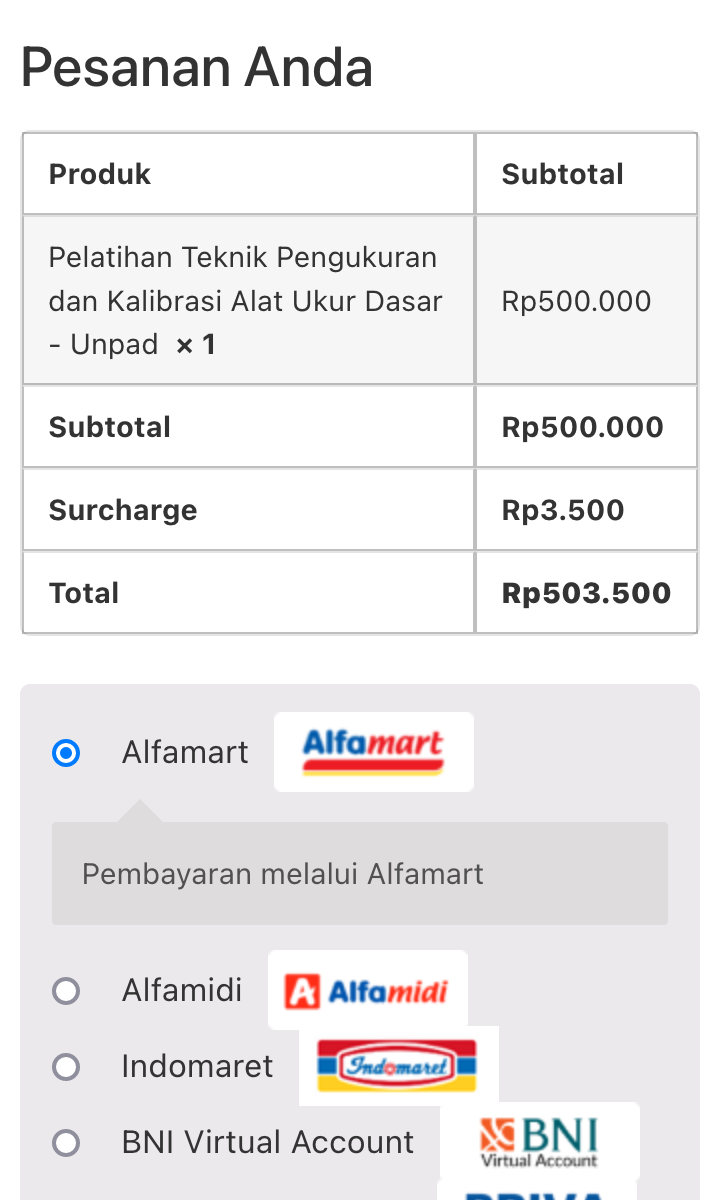Click the Surcharge row label

coord(123,510)
